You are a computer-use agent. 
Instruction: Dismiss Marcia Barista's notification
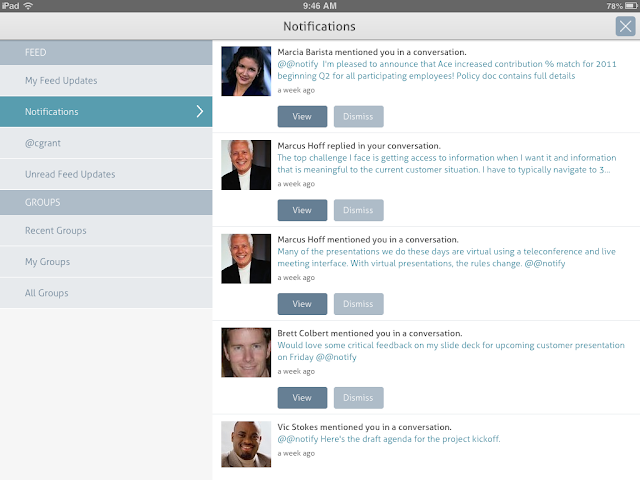tap(358, 117)
